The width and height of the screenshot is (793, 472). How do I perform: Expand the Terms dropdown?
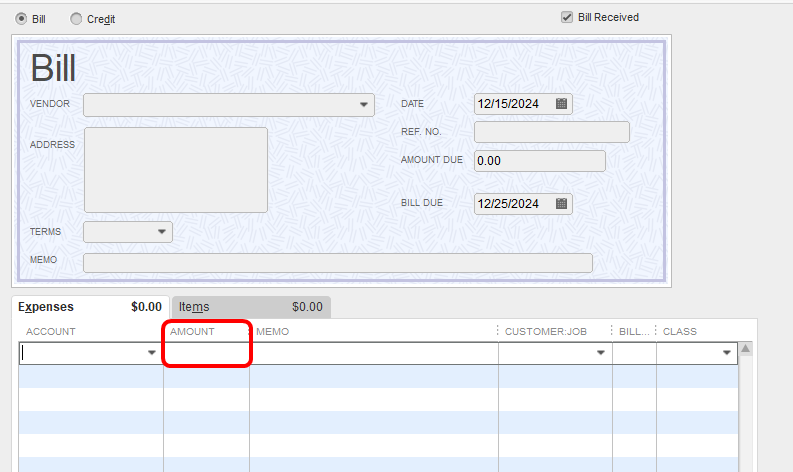(x=161, y=232)
